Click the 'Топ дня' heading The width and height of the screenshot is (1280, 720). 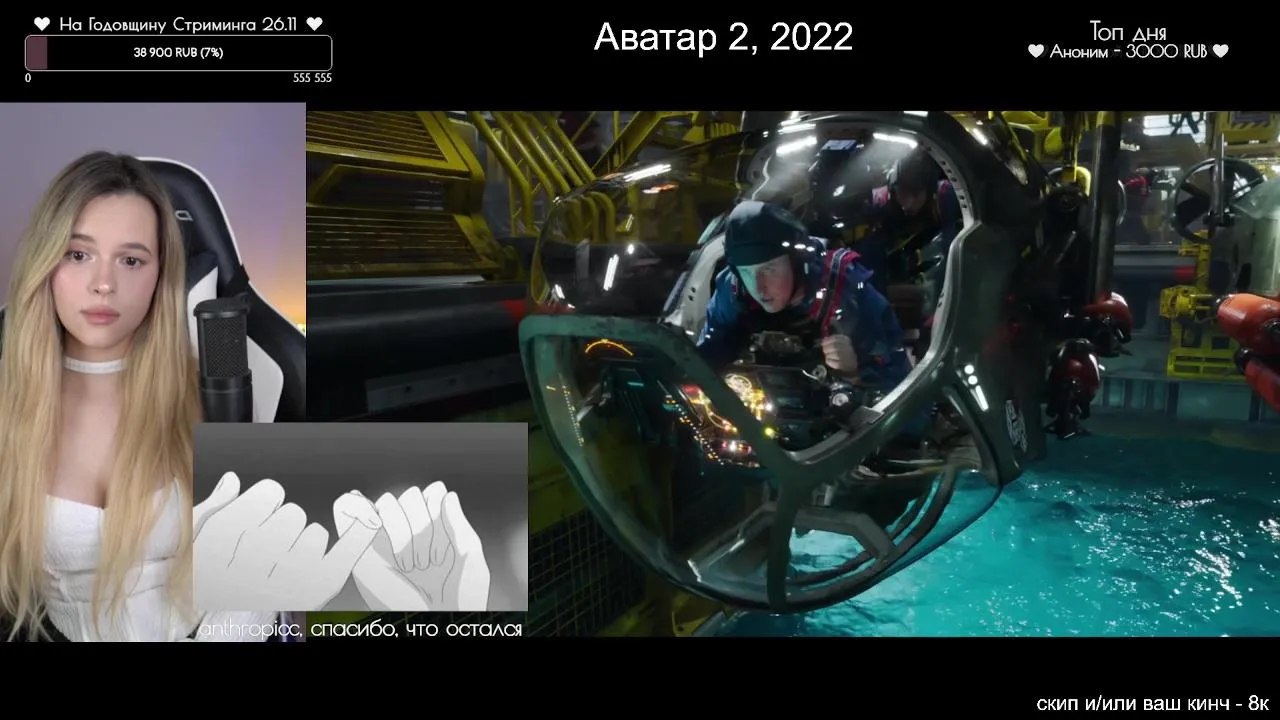[x=1128, y=32]
